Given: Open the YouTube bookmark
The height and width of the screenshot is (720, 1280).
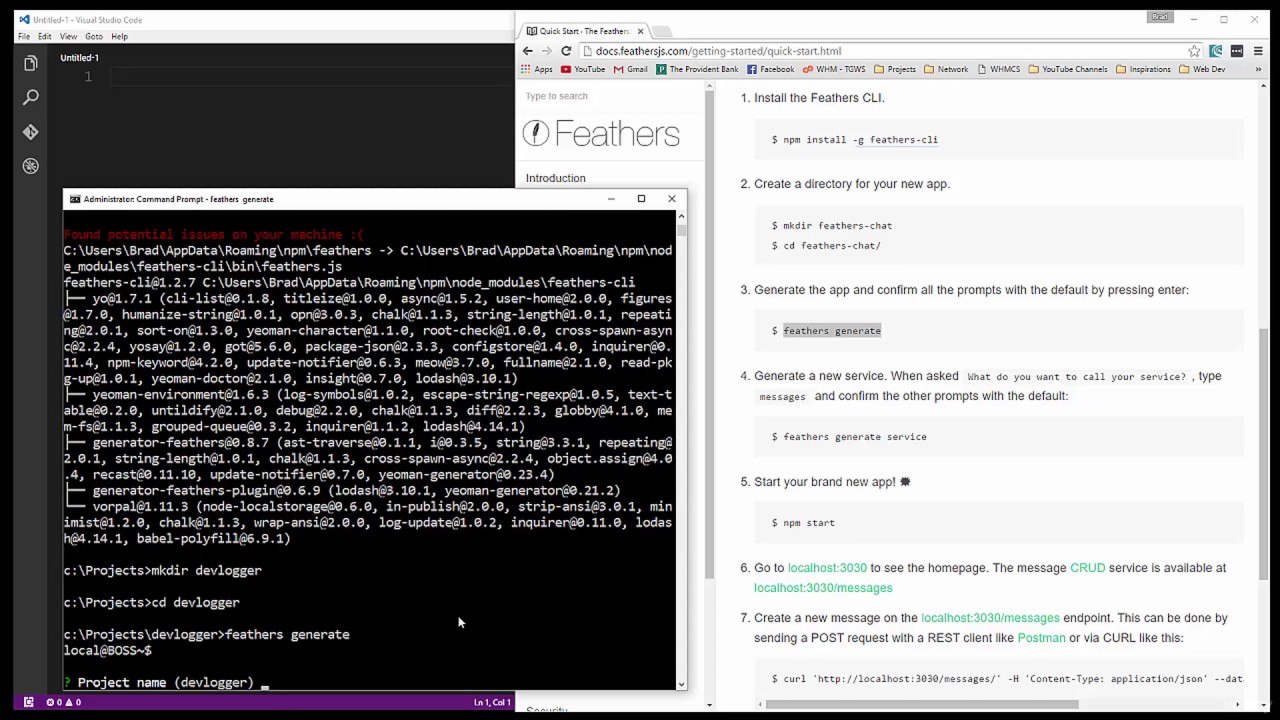Looking at the screenshot, I should (x=583, y=69).
